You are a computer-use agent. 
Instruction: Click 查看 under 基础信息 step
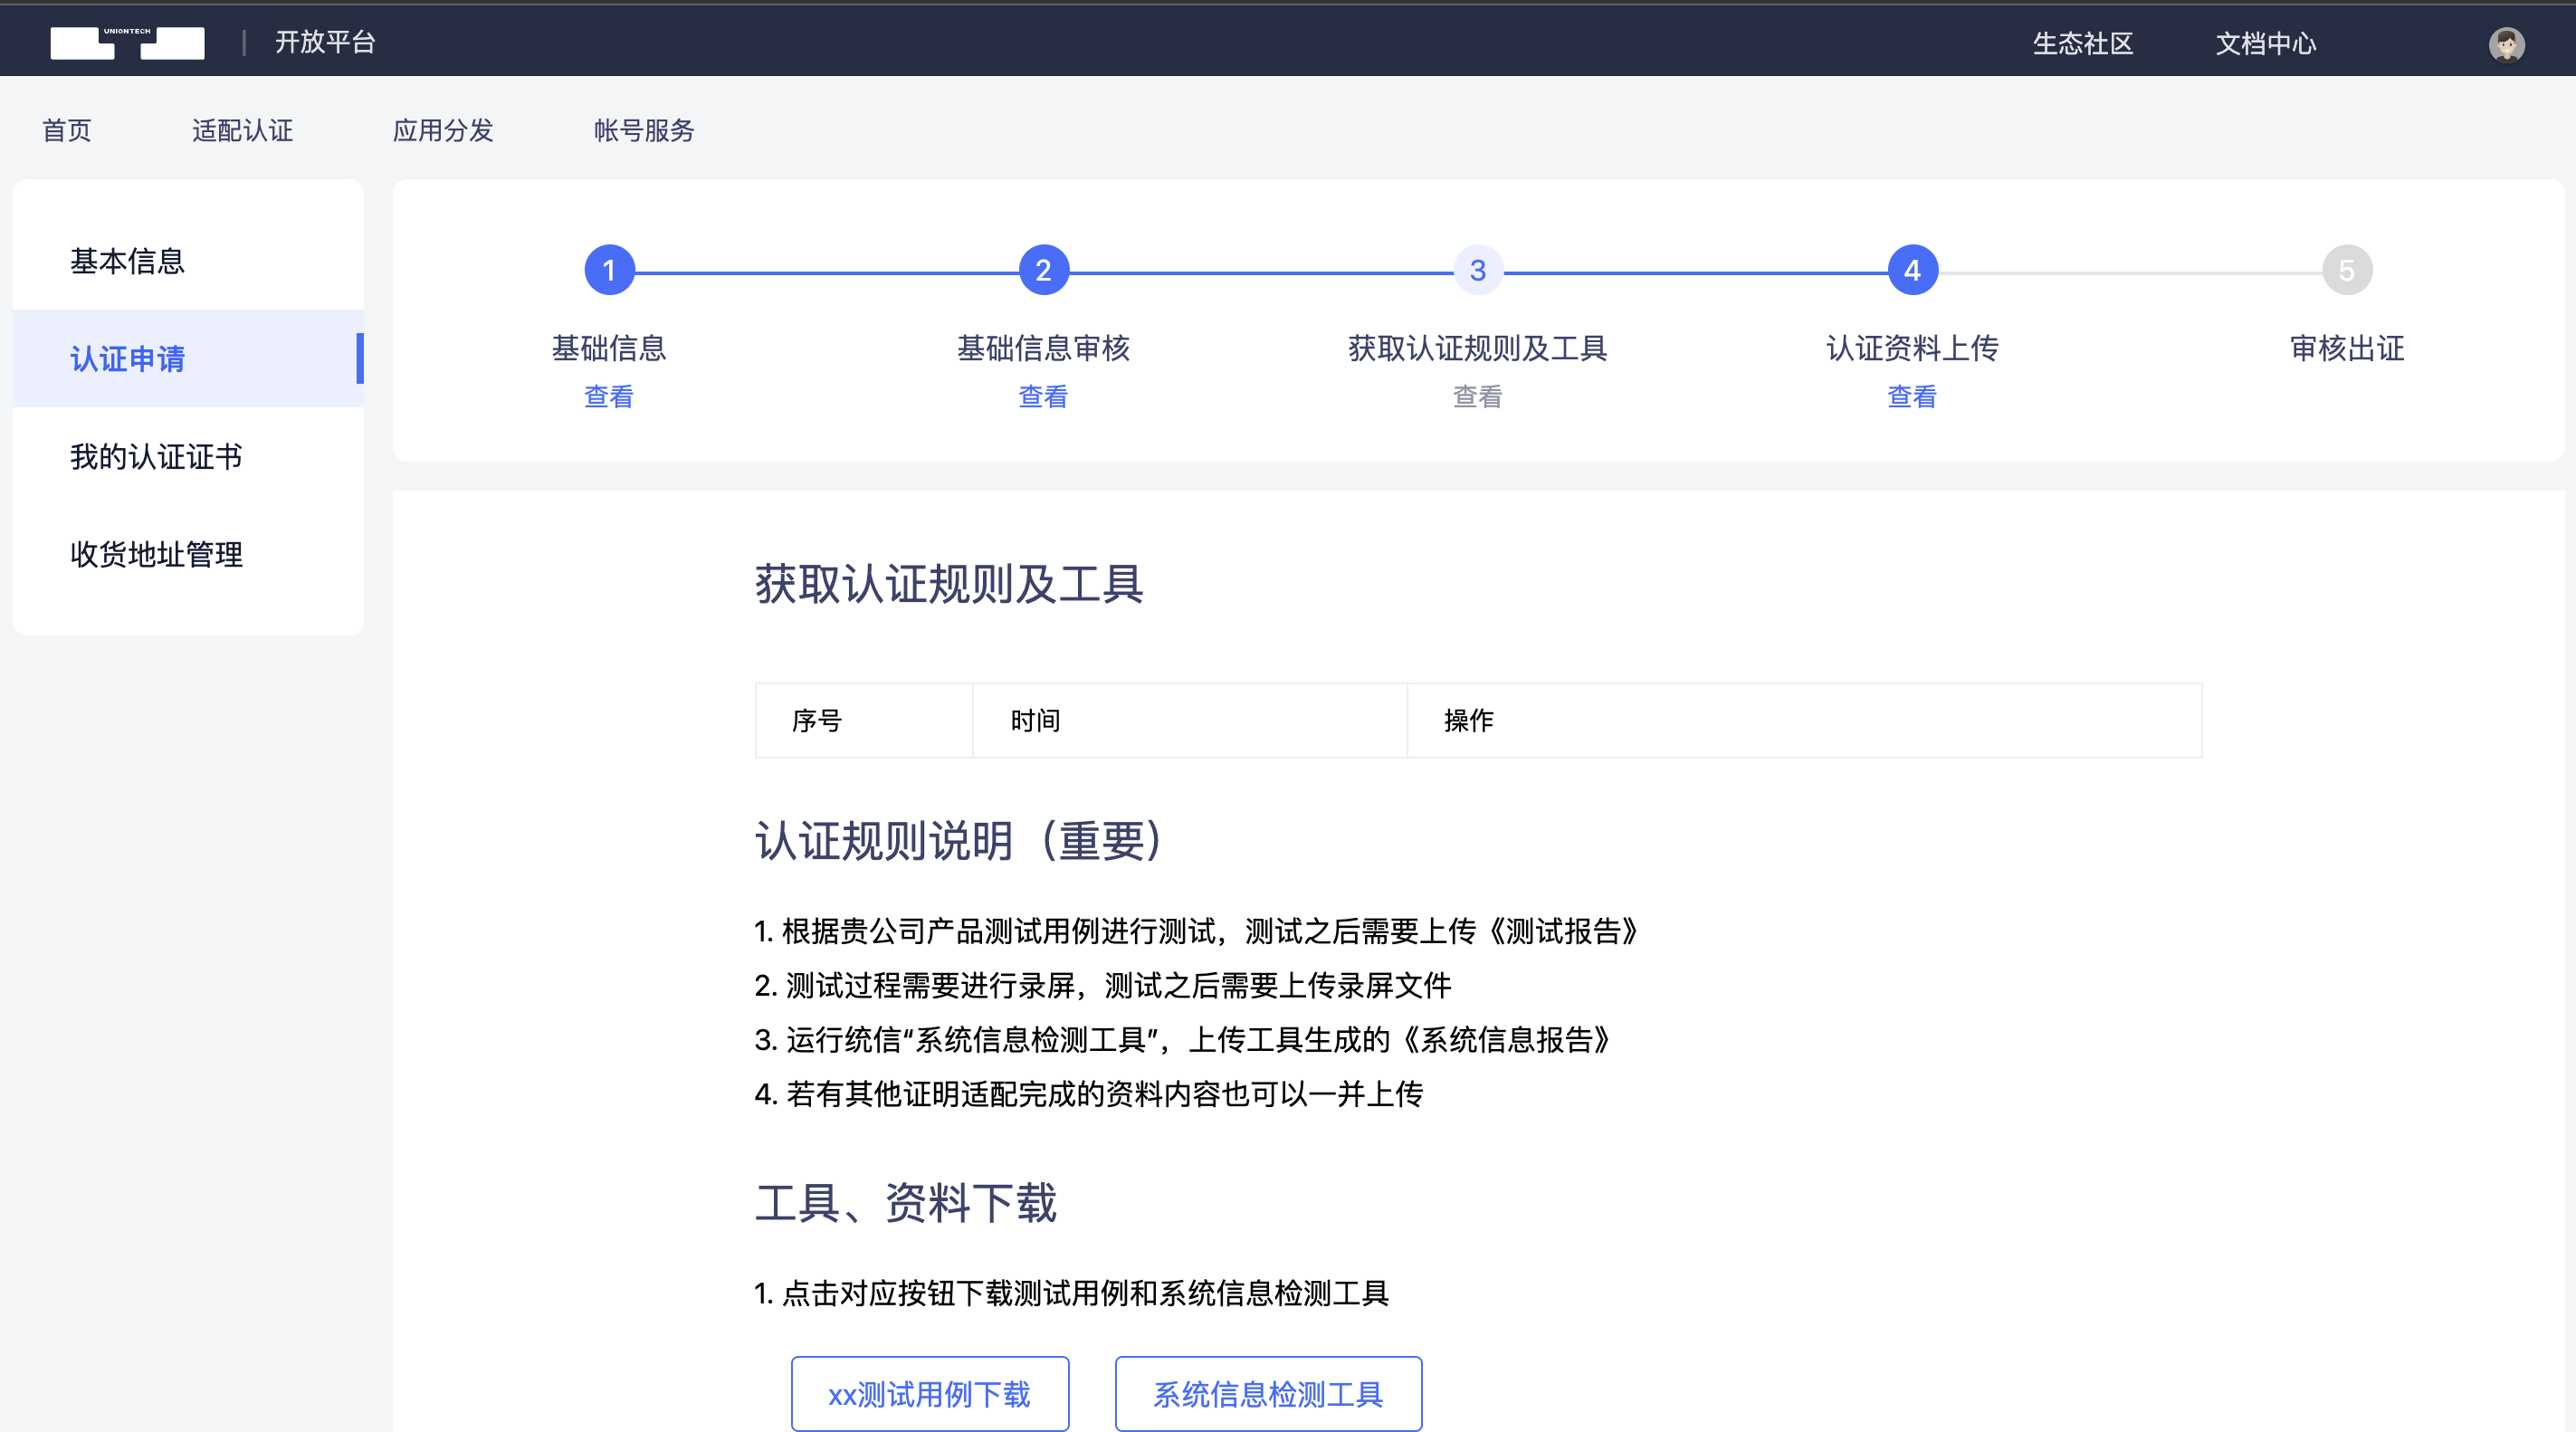click(609, 397)
